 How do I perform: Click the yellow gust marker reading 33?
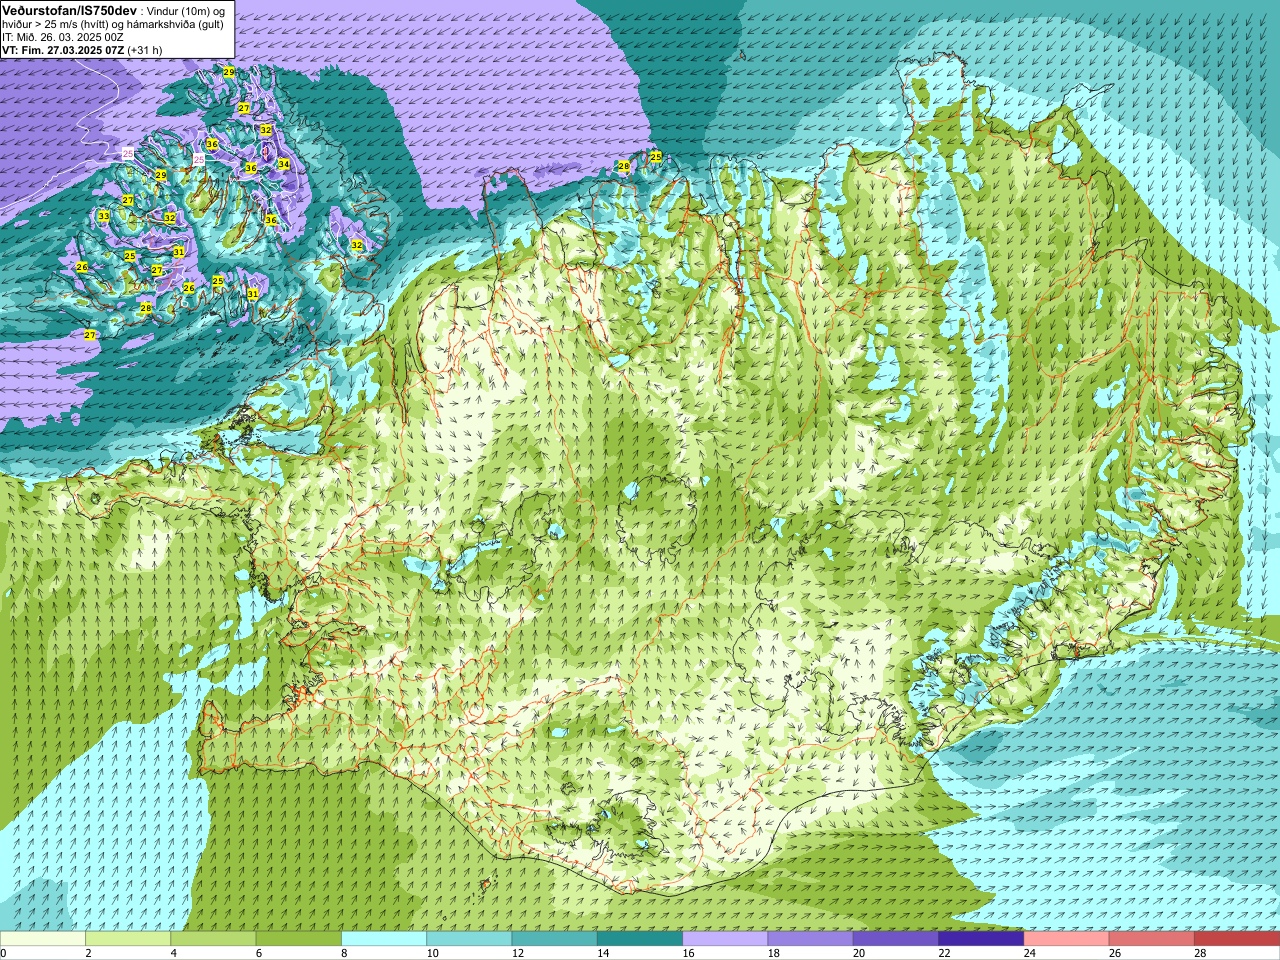[104, 216]
